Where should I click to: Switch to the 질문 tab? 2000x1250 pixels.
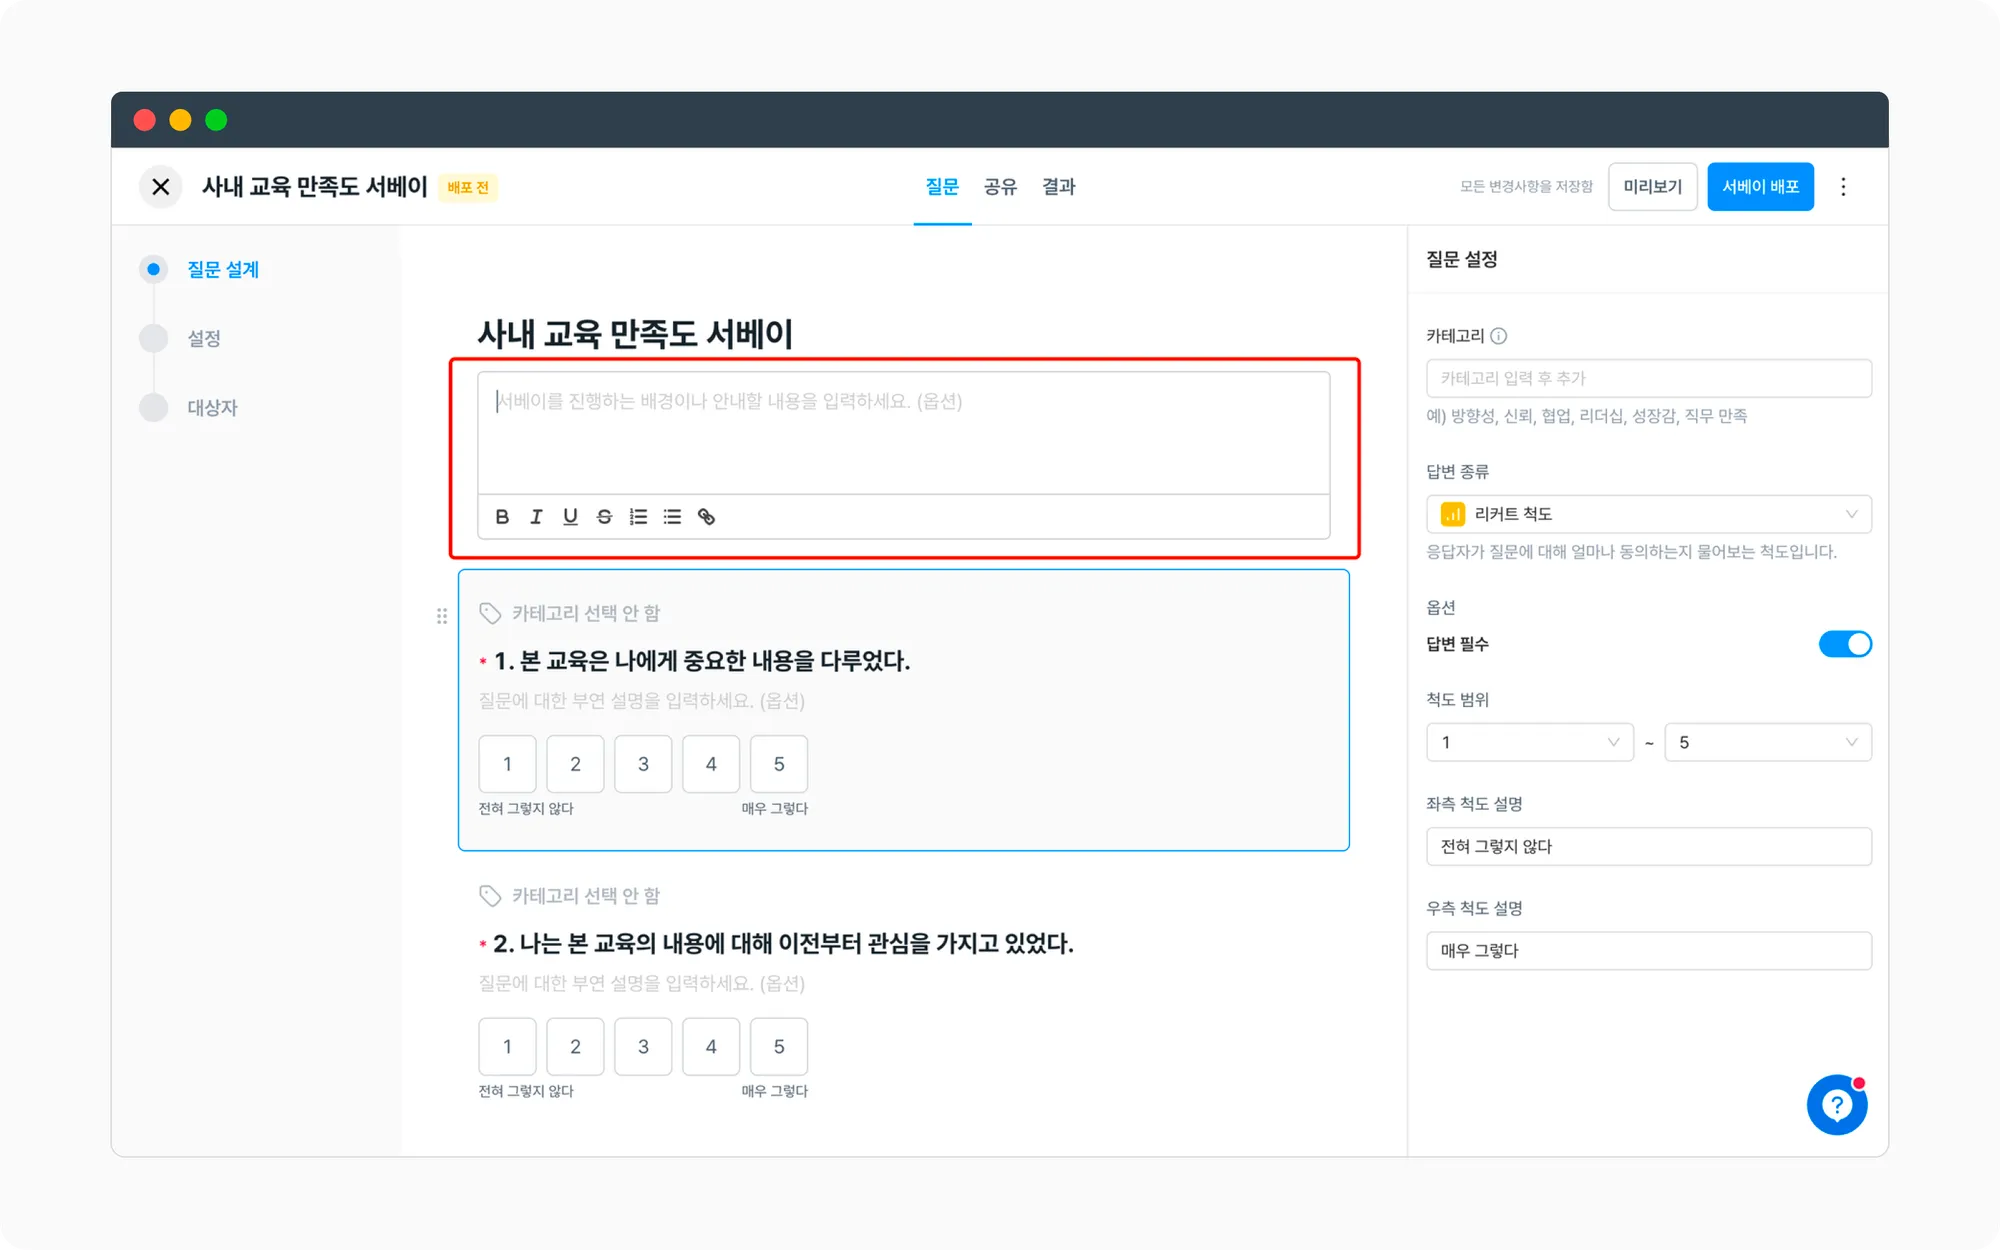pos(942,187)
